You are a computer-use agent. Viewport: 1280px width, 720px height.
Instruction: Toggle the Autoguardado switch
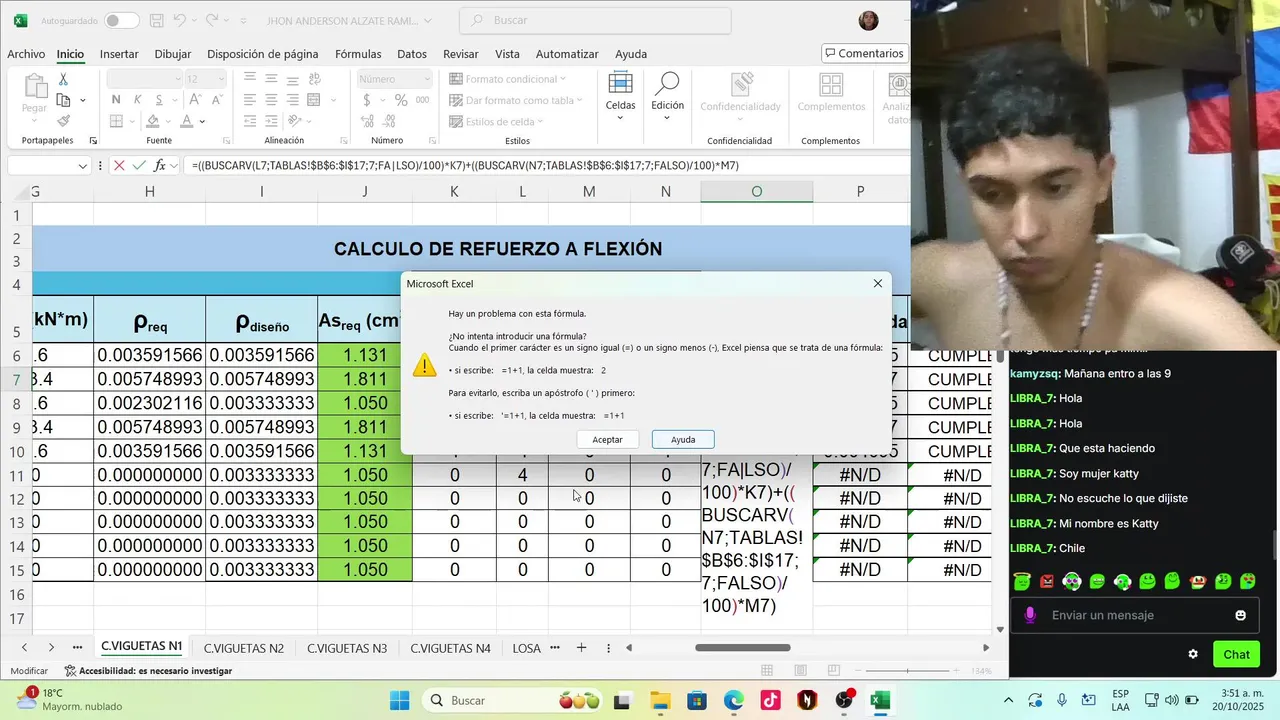(x=122, y=20)
